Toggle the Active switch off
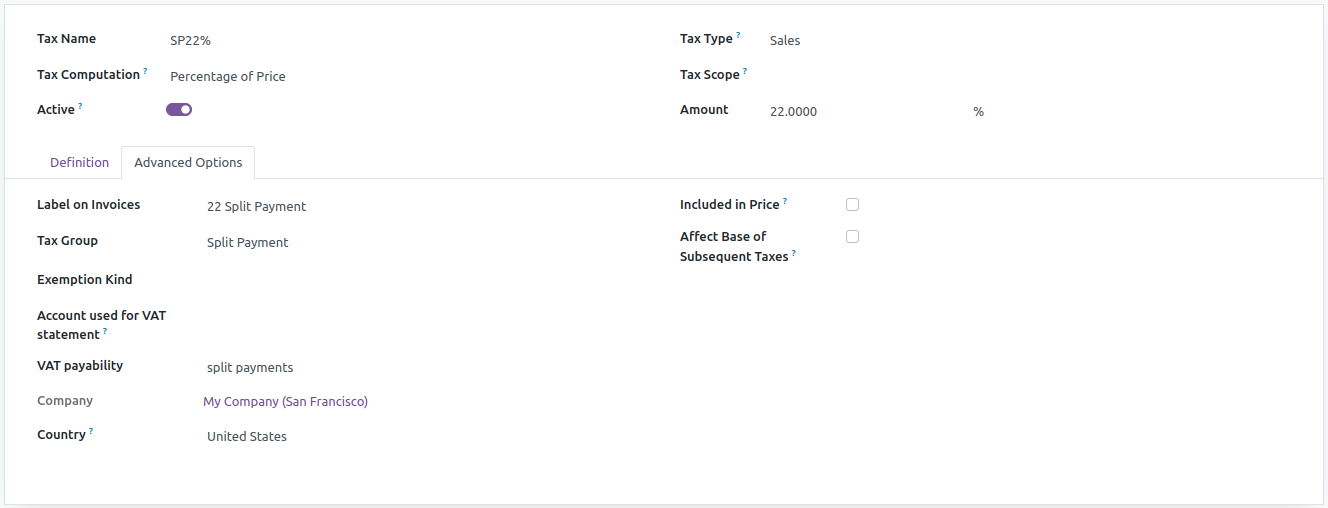The image size is (1328, 508). (x=179, y=110)
